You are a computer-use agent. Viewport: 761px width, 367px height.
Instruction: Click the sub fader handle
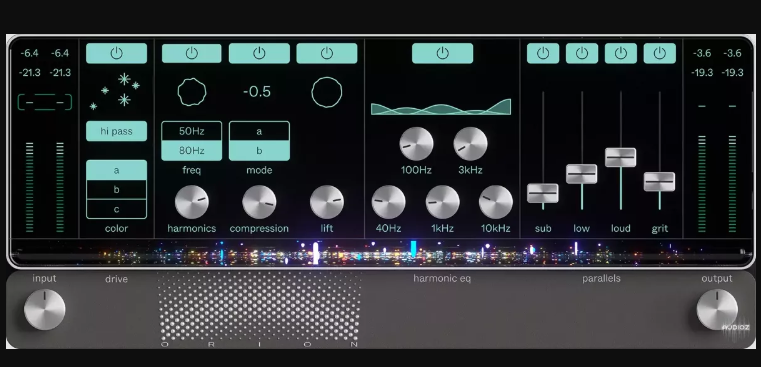[x=543, y=193]
